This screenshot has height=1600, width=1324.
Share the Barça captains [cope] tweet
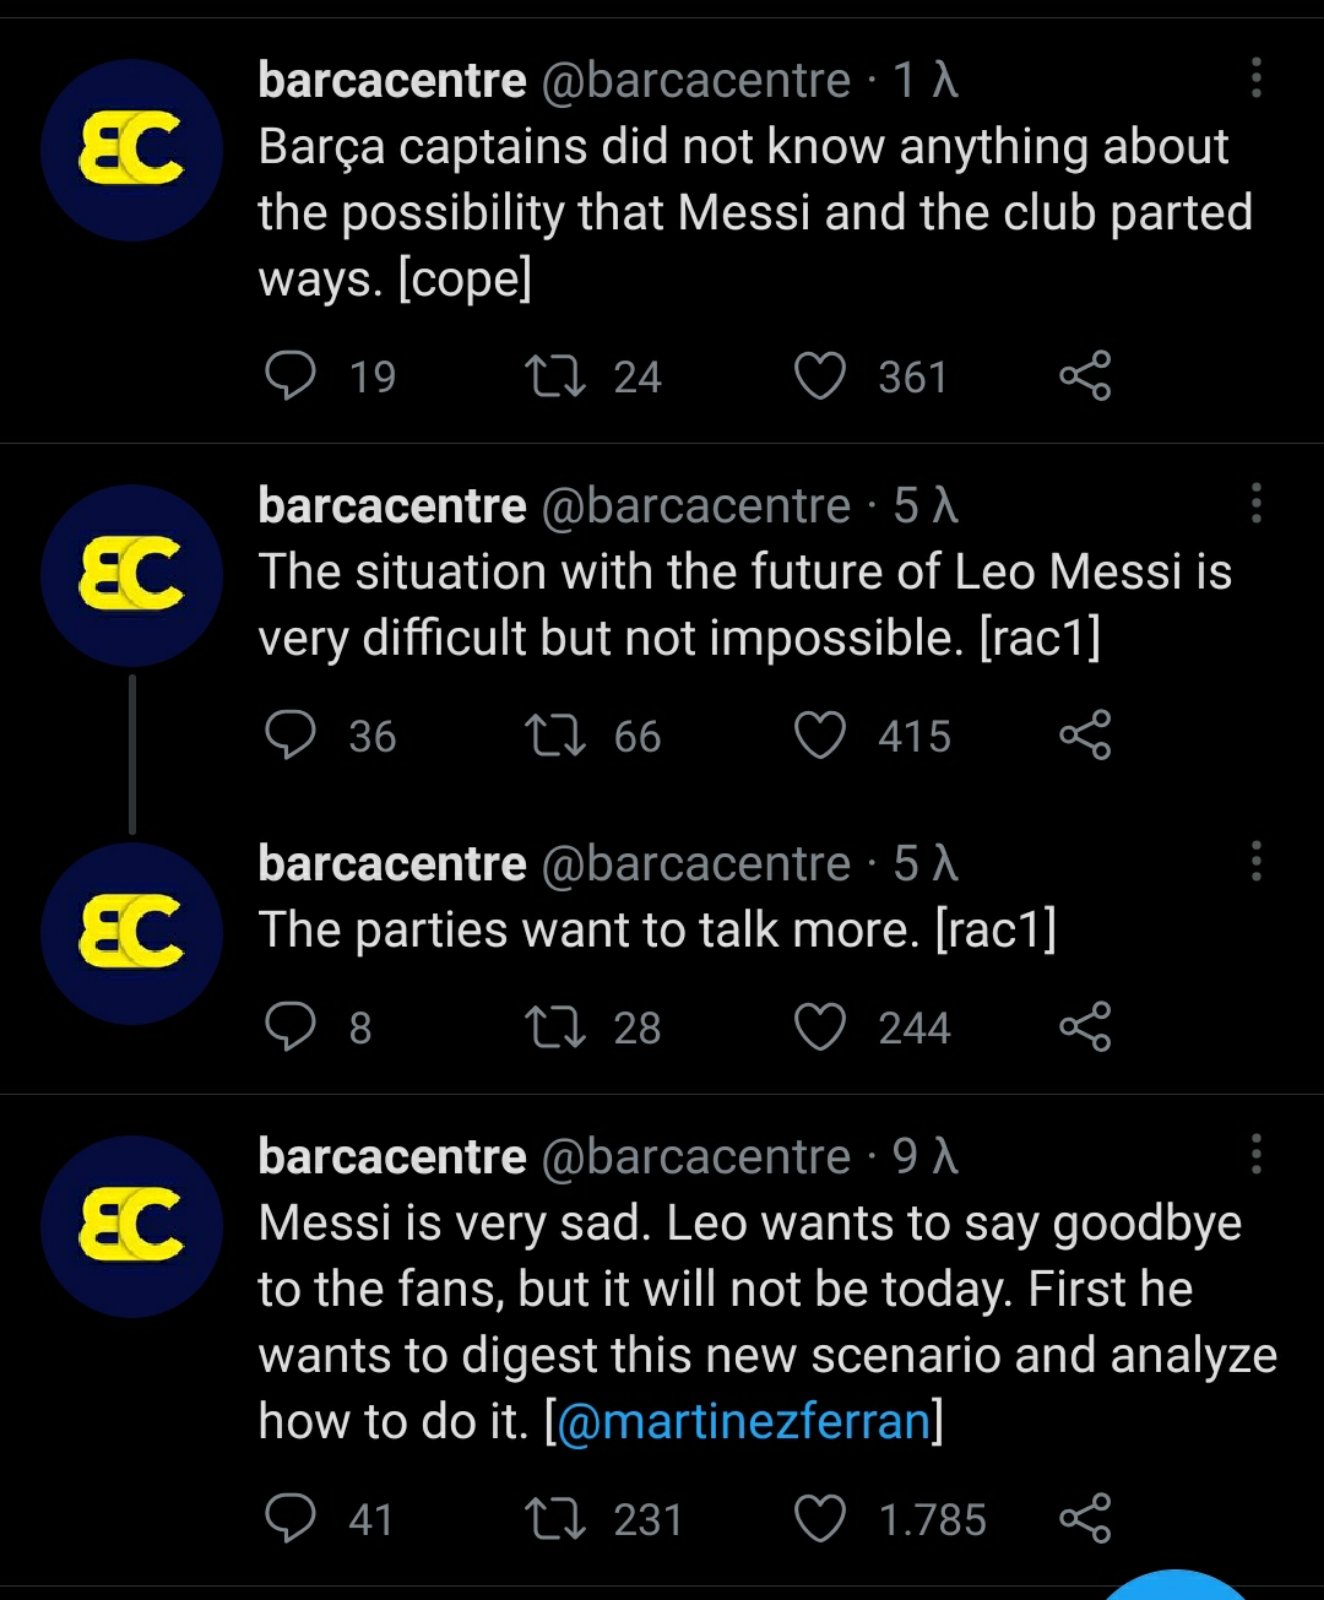click(x=1085, y=376)
